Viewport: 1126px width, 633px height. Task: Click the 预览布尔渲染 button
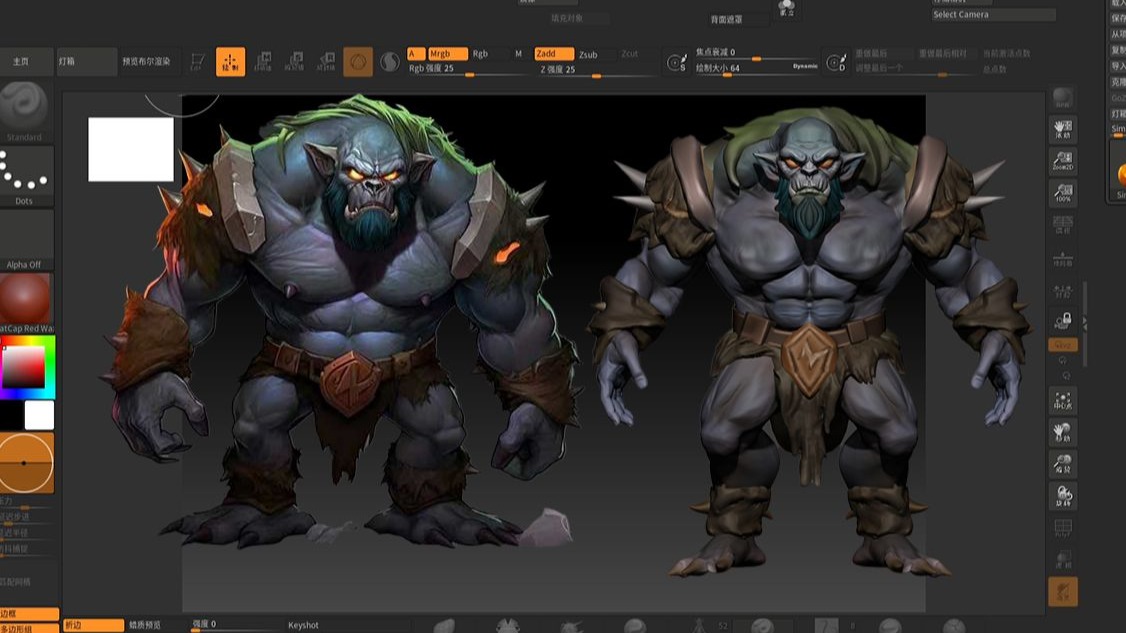point(146,62)
